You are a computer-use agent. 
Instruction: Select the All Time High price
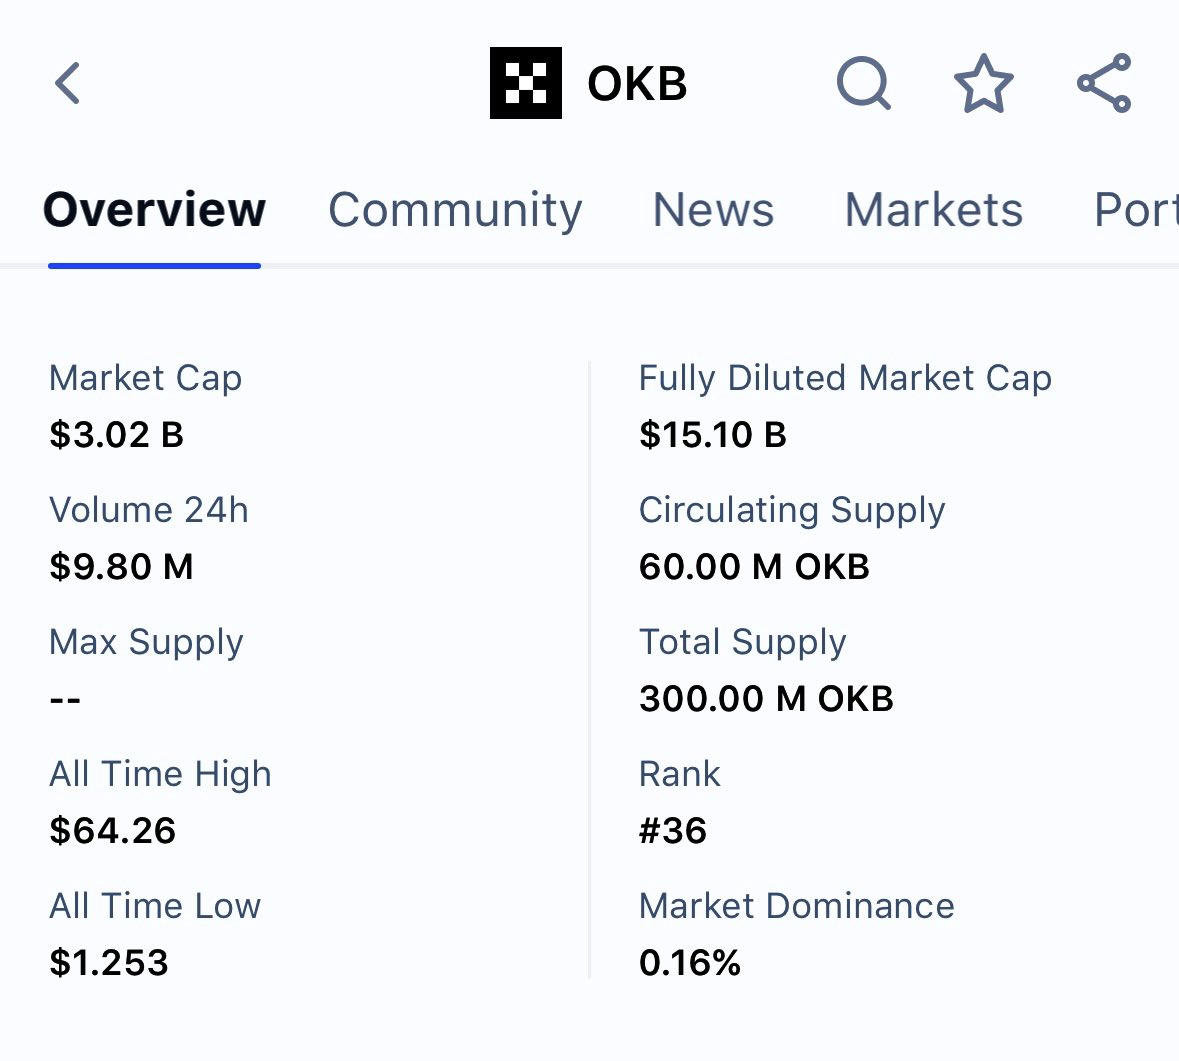(112, 830)
